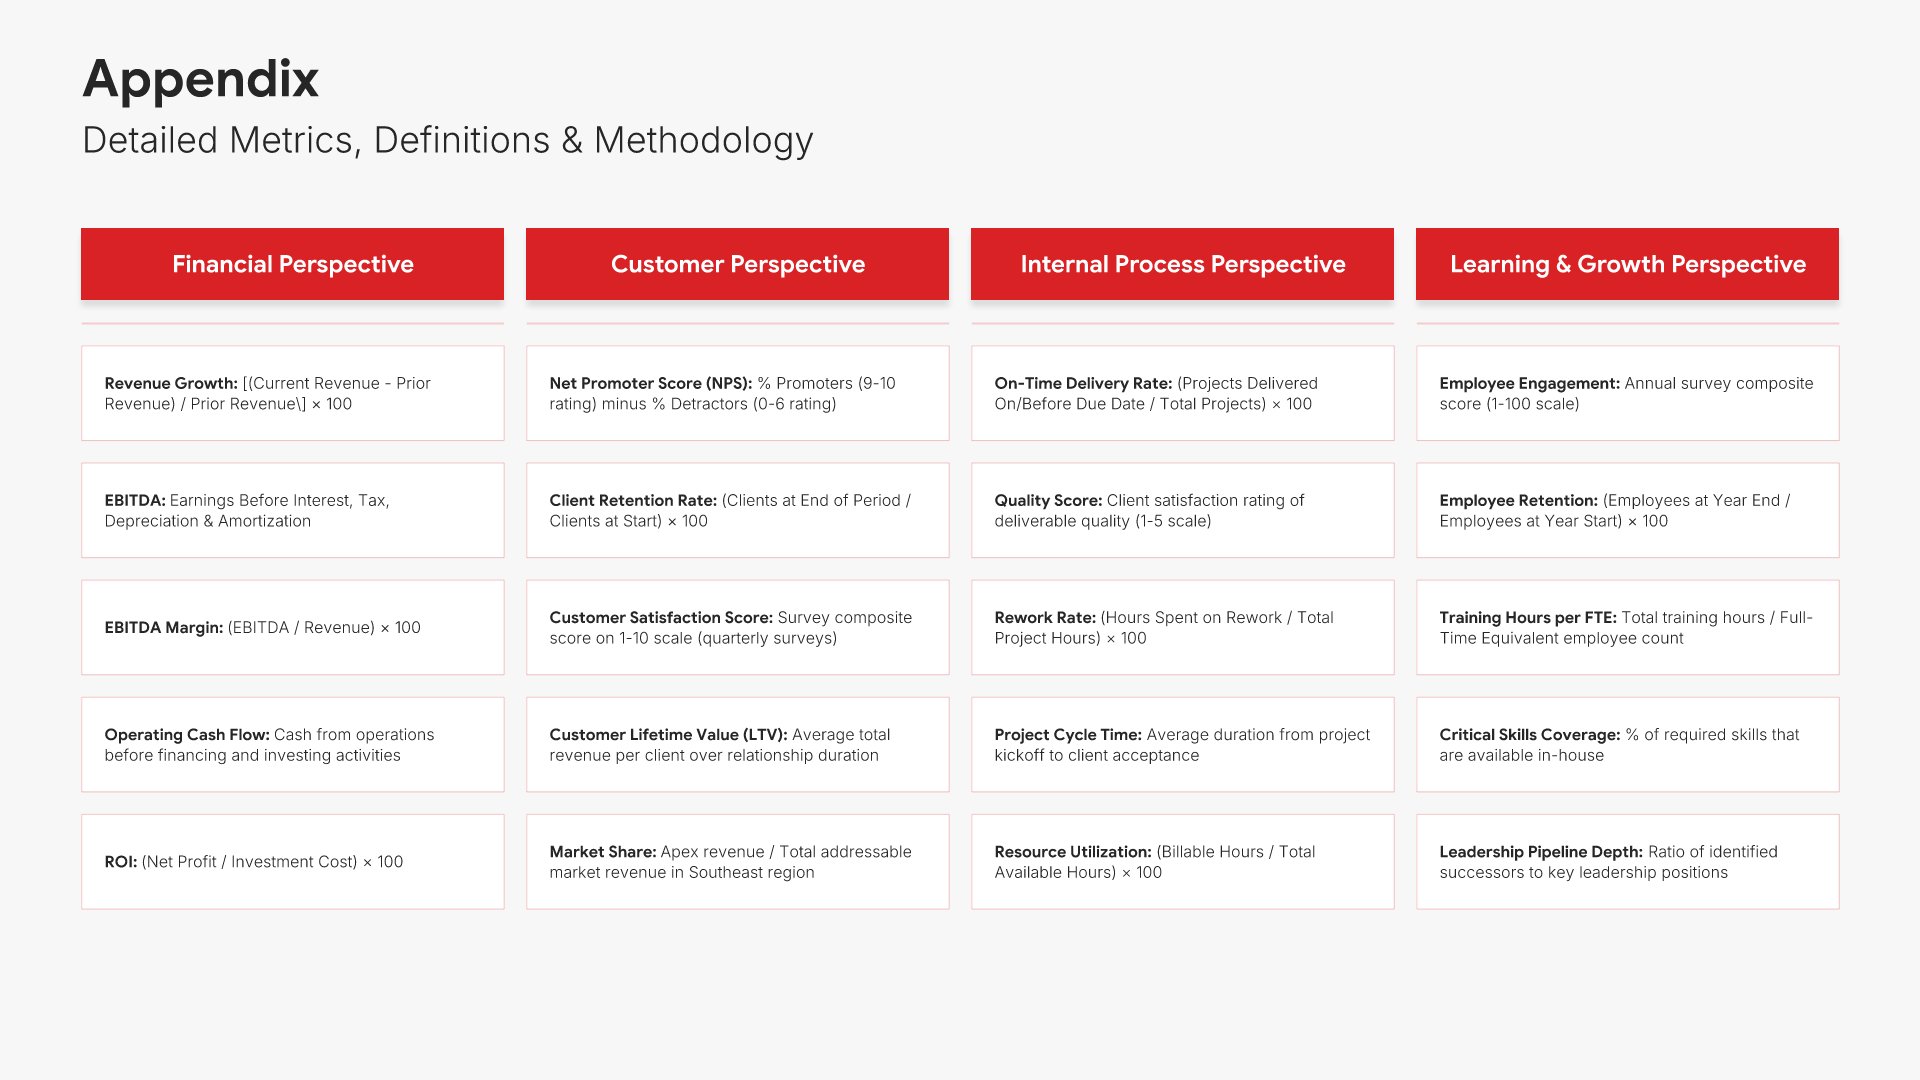
Task: Click the Appendix slide title
Action: point(200,79)
